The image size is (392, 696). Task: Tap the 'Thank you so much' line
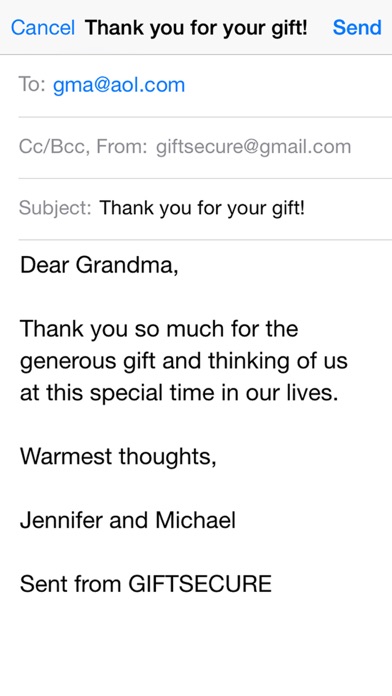[159, 329]
